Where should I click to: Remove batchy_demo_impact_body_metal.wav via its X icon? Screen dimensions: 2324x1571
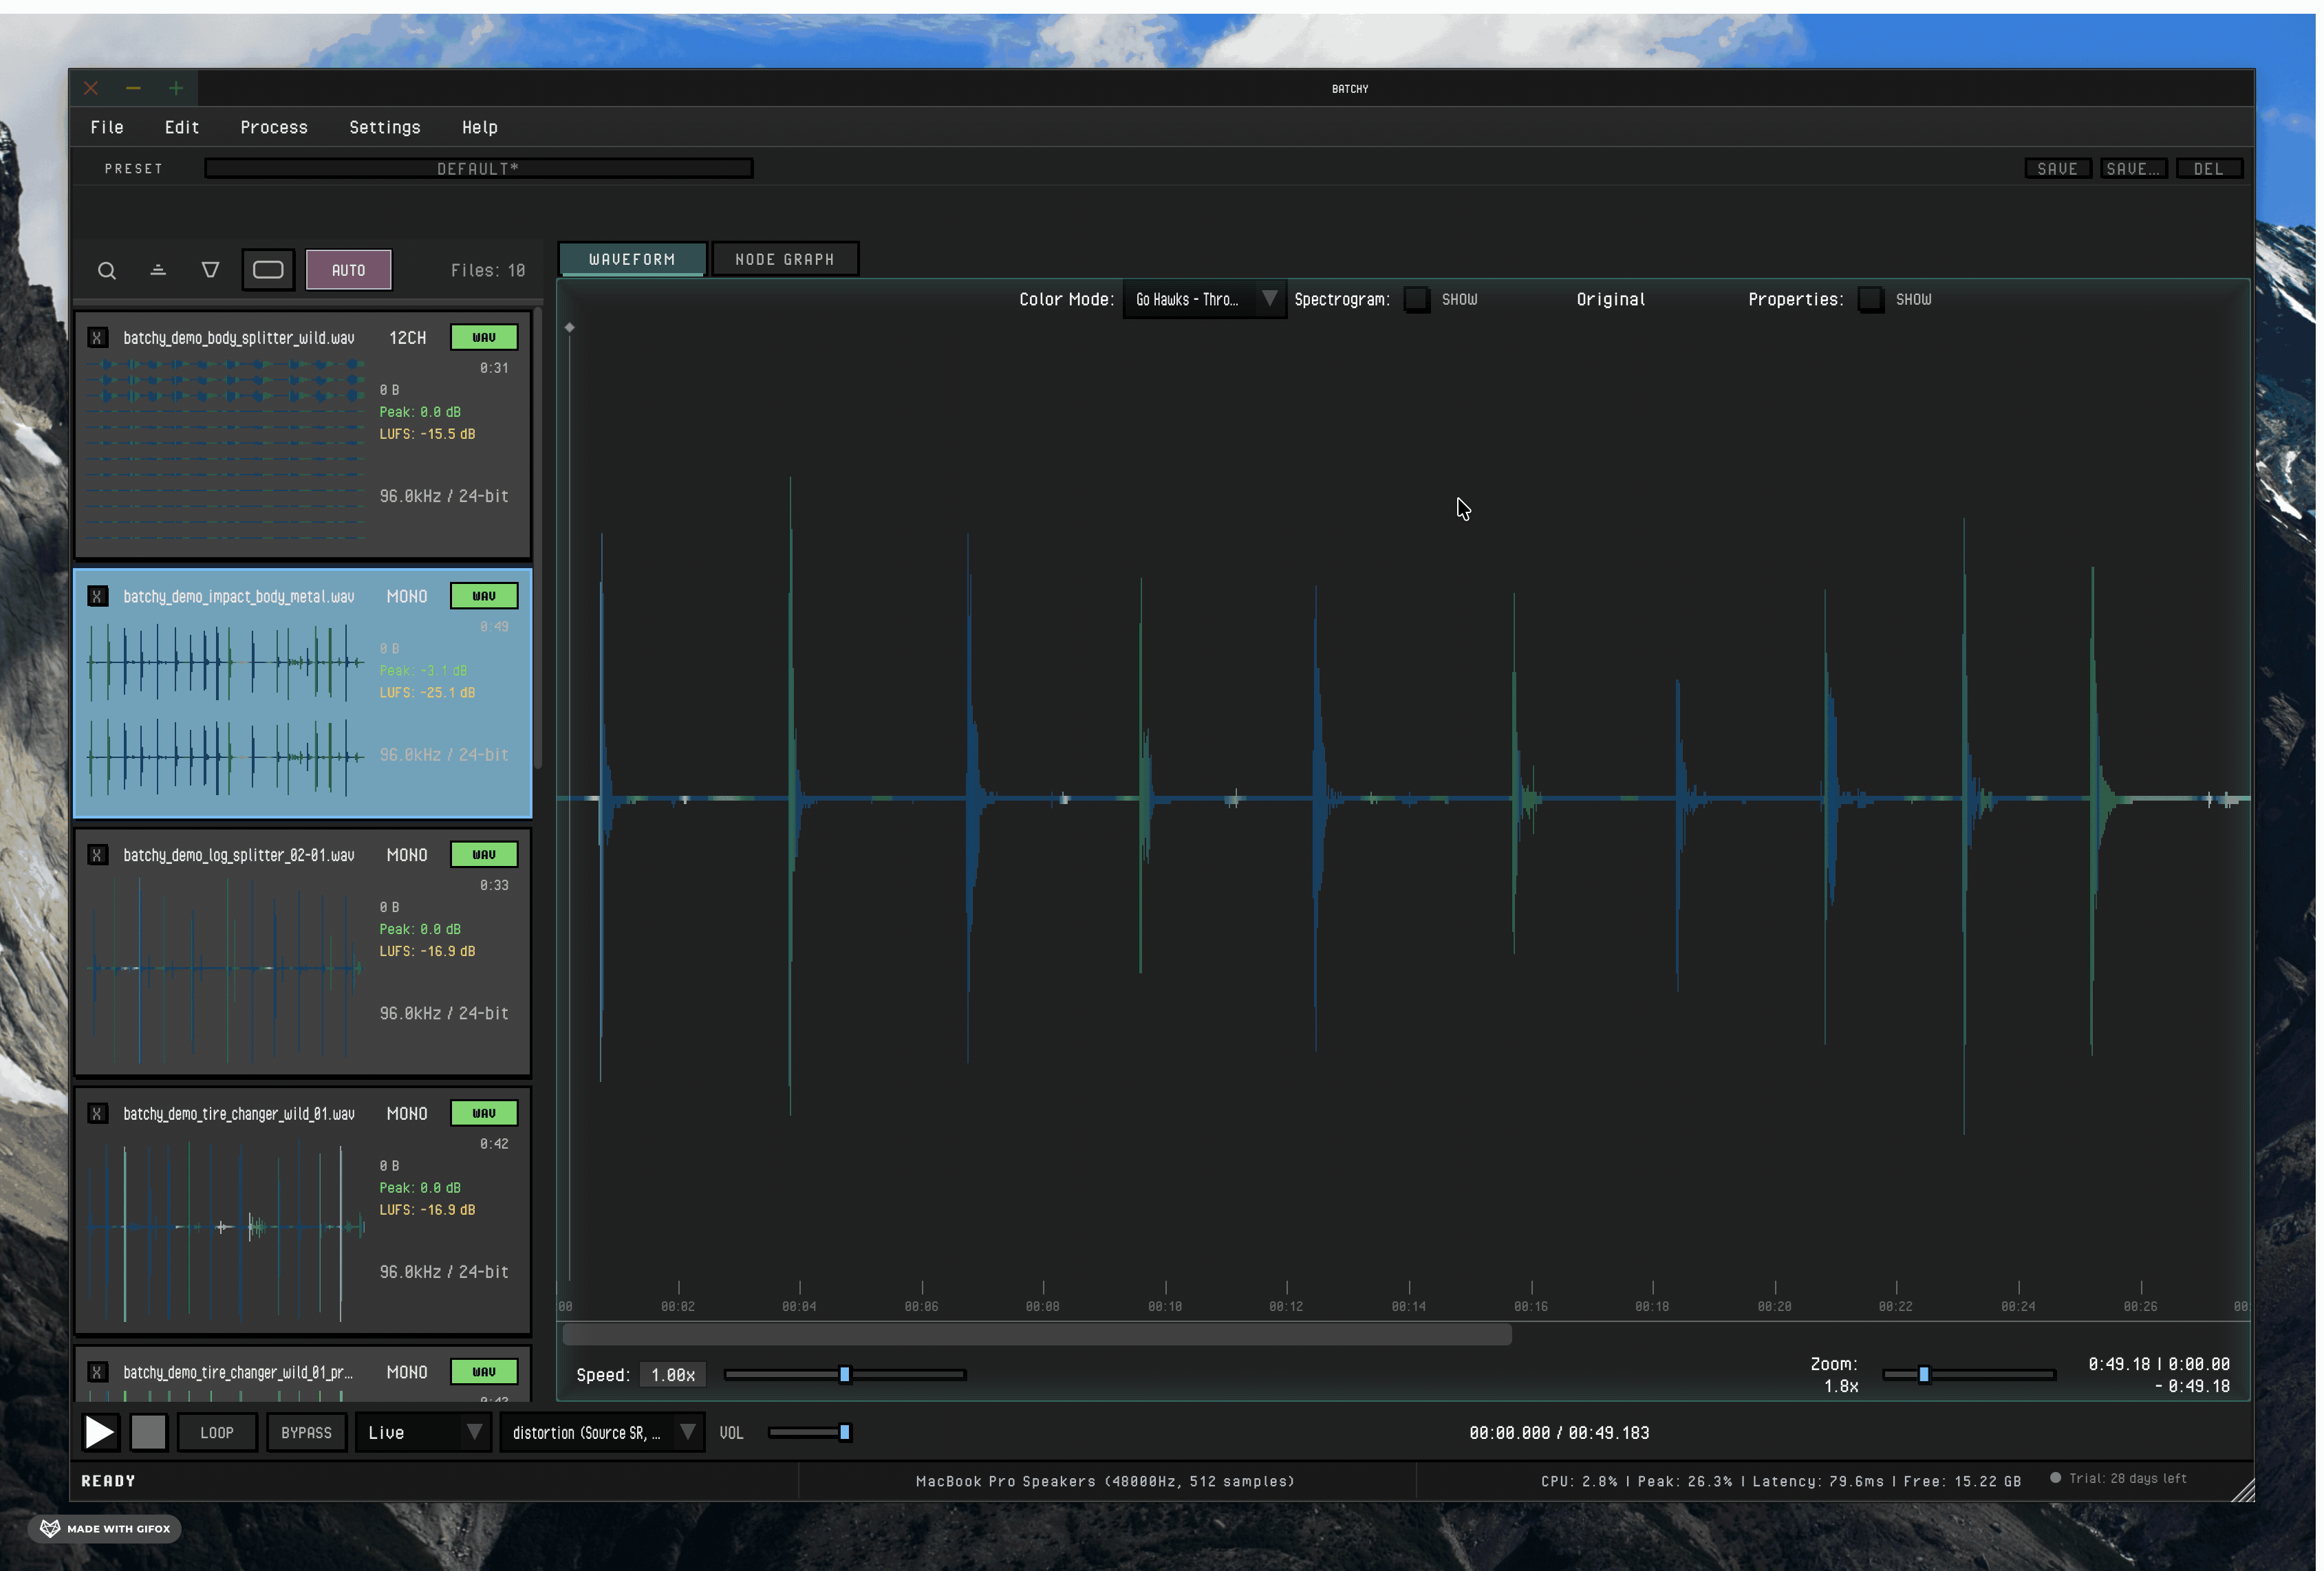98,595
